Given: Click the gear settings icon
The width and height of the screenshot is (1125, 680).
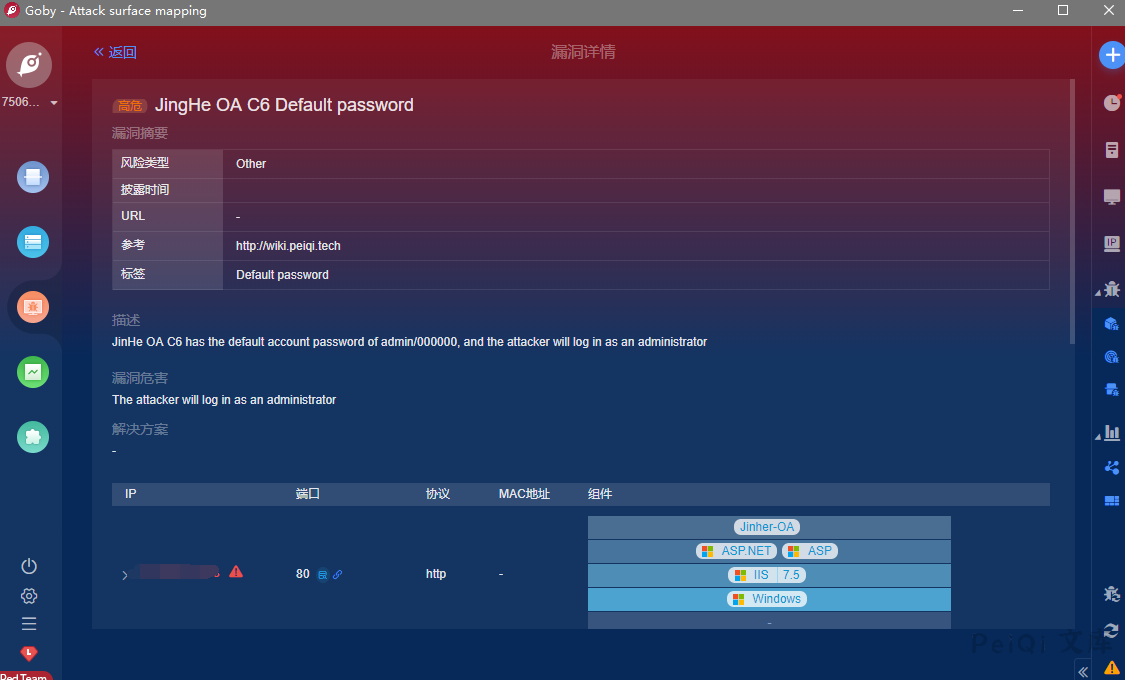Looking at the screenshot, I should tap(29, 596).
